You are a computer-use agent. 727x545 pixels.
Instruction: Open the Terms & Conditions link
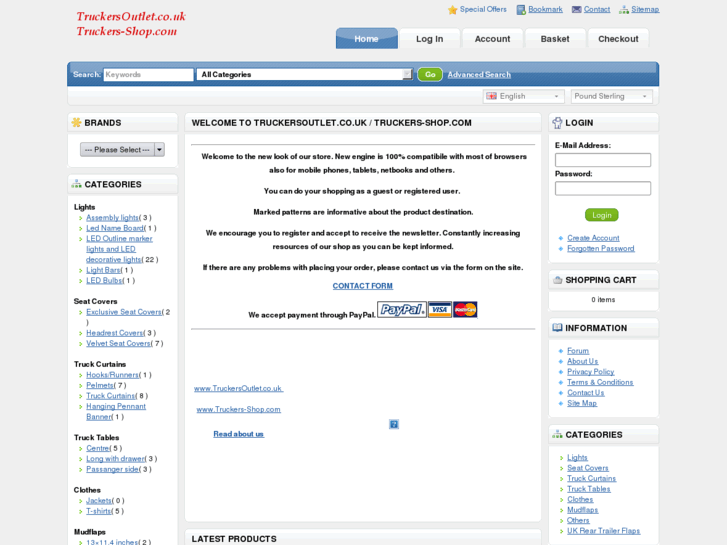(x=600, y=382)
